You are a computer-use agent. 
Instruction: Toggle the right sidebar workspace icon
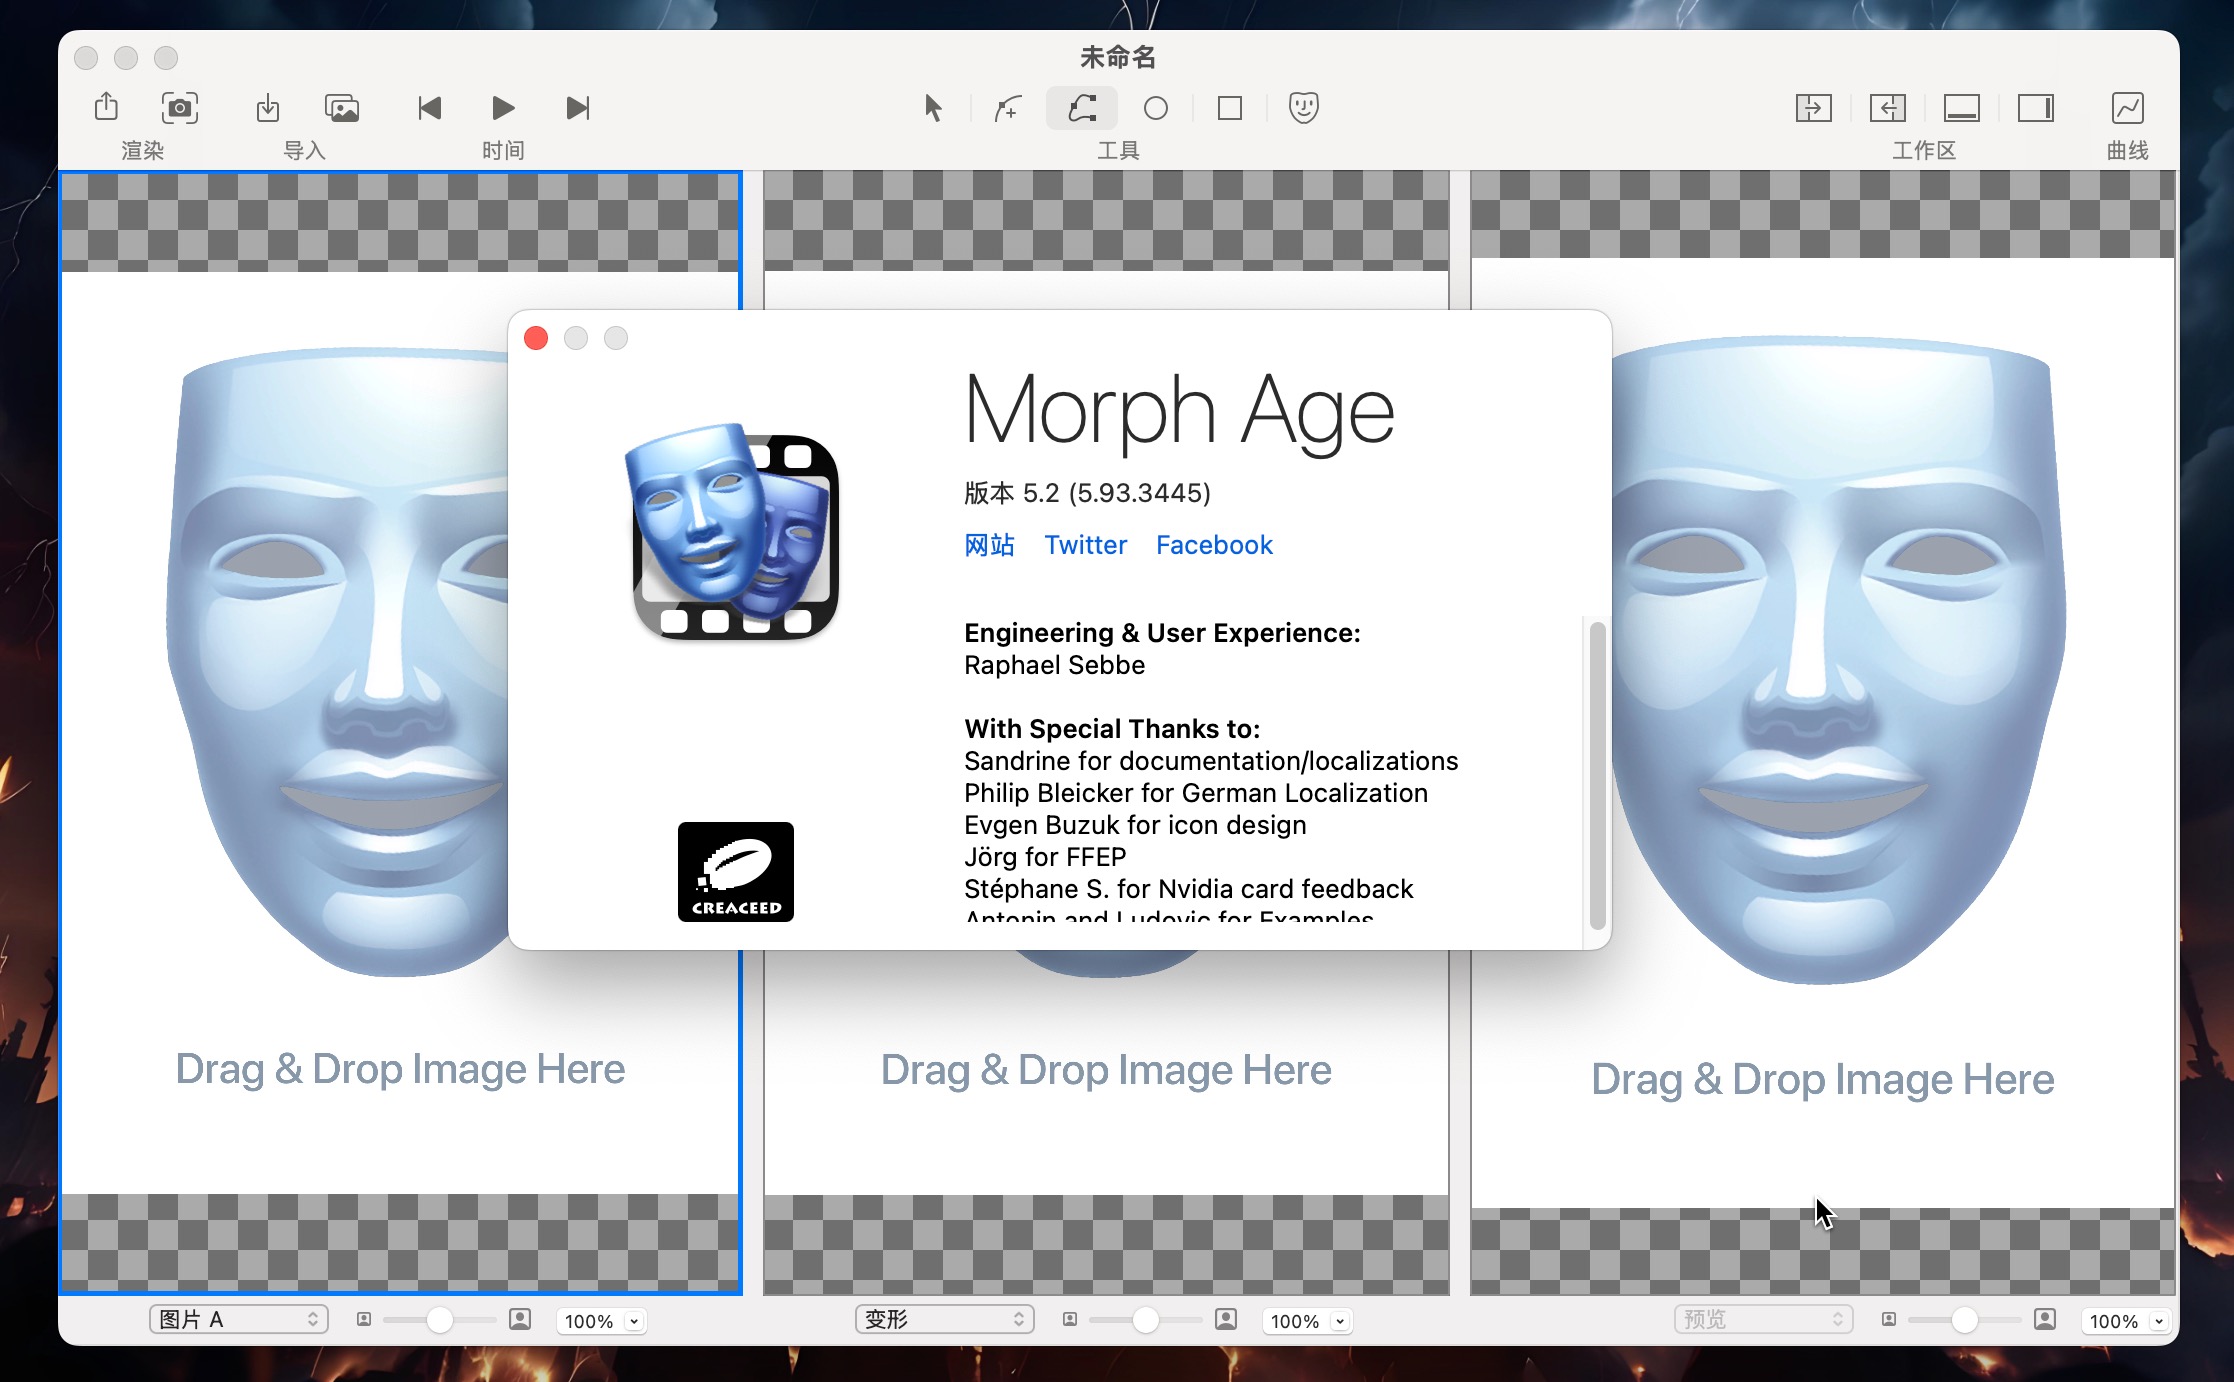pyautogui.click(x=2036, y=107)
